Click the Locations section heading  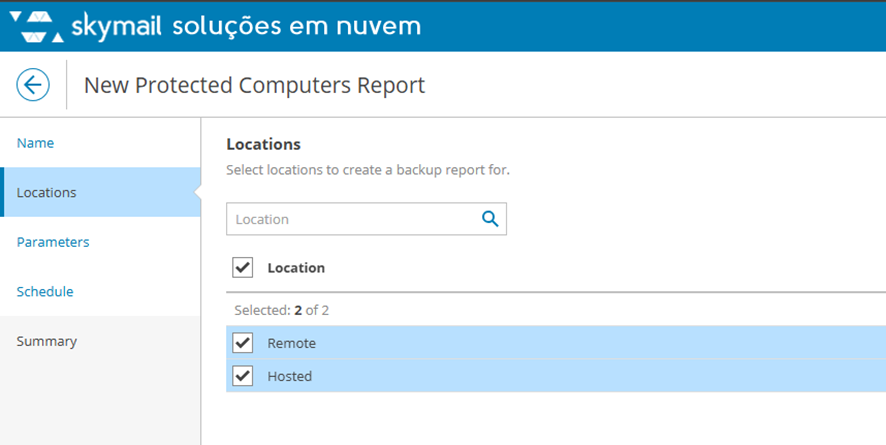pos(263,144)
